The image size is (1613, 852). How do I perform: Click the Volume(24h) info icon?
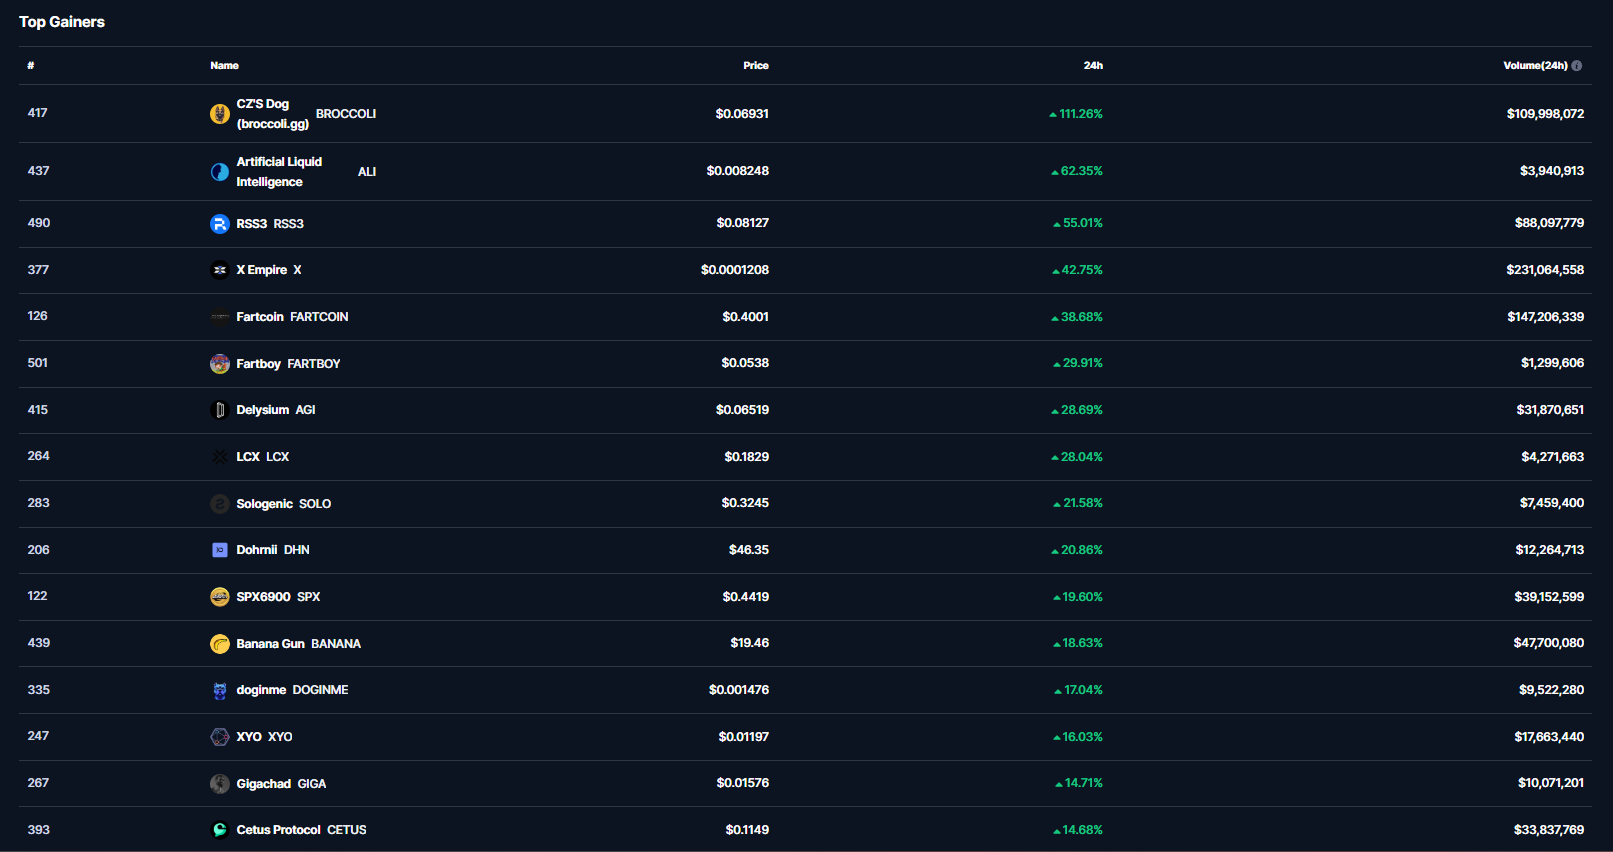(x=1577, y=66)
